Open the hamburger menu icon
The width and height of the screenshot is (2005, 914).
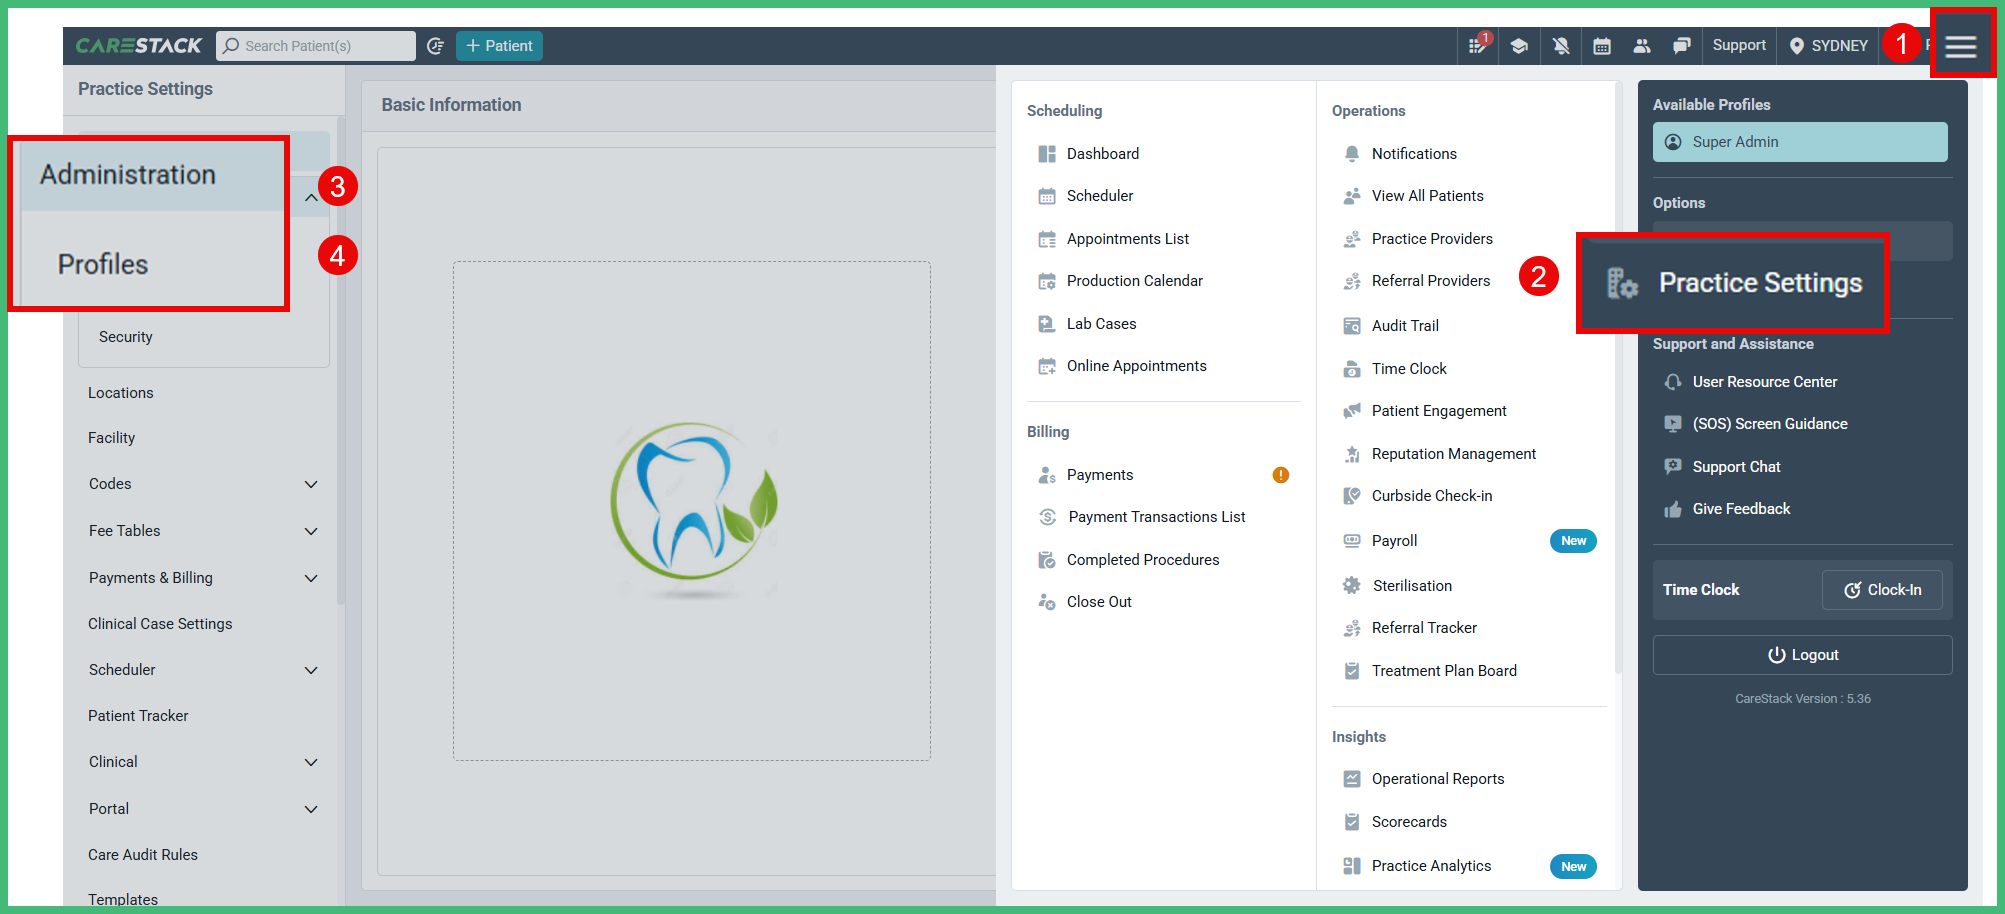pos(1961,45)
